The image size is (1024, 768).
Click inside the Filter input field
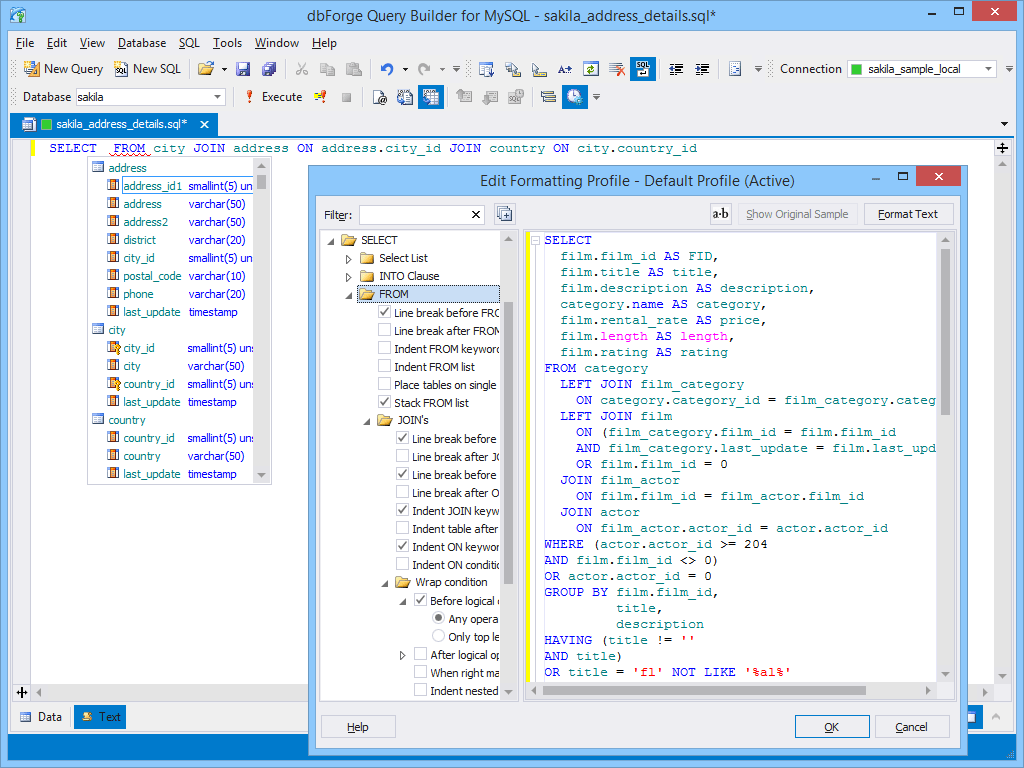click(x=415, y=214)
